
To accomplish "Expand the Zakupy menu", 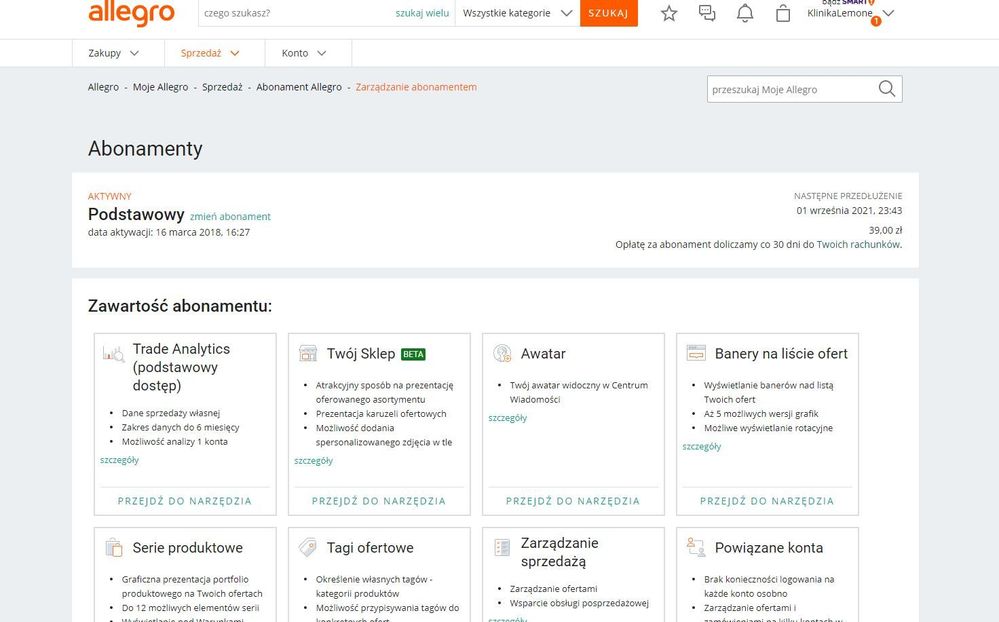I will [x=113, y=54].
